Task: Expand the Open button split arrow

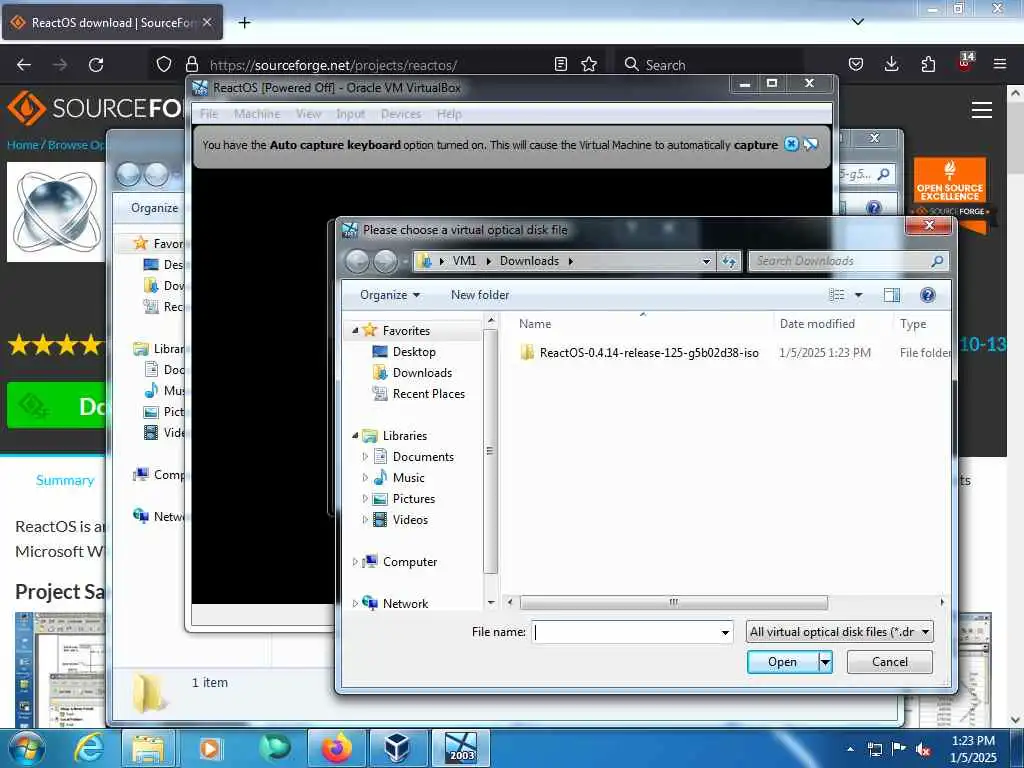Action: point(825,662)
